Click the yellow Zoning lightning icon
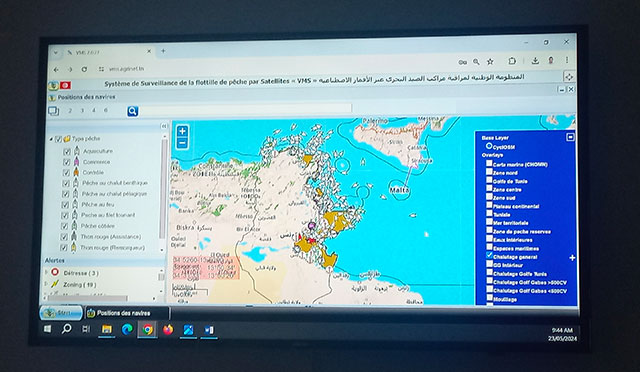The height and width of the screenshot is (372, 640). coord(55,284)
